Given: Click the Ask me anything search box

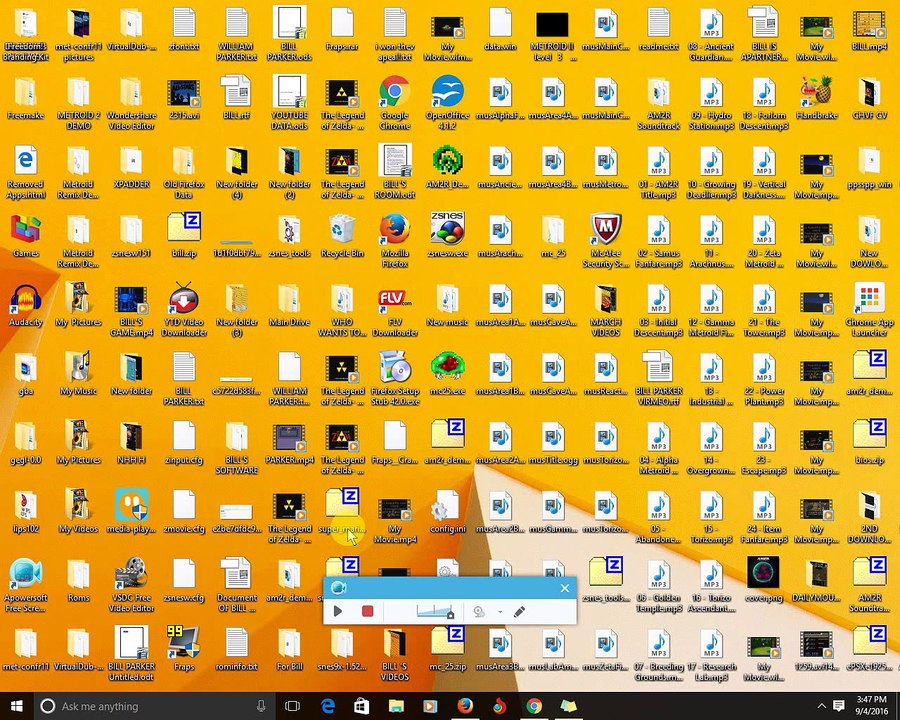Looking at the screenshot, I should click(x=155, y=706).
